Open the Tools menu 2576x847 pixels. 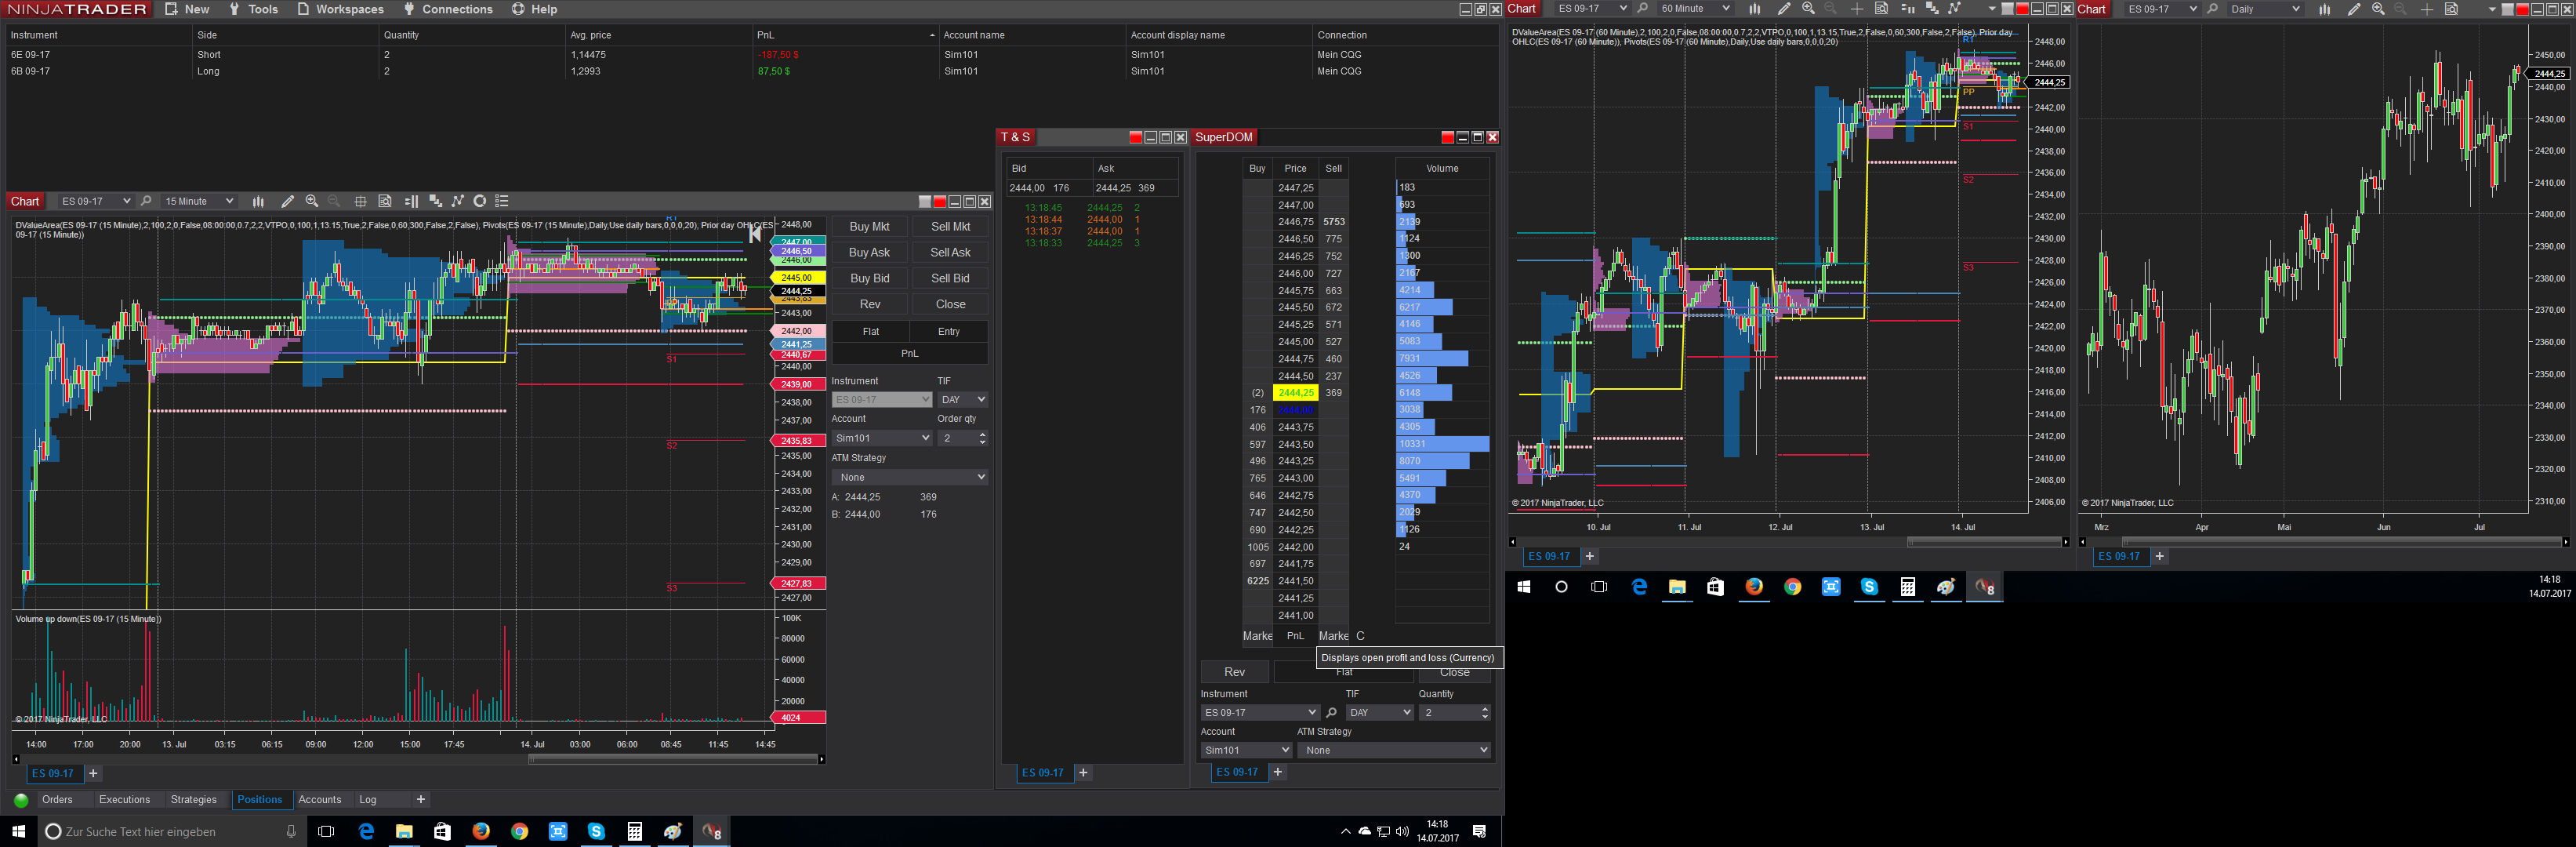[x=253, y=9]
